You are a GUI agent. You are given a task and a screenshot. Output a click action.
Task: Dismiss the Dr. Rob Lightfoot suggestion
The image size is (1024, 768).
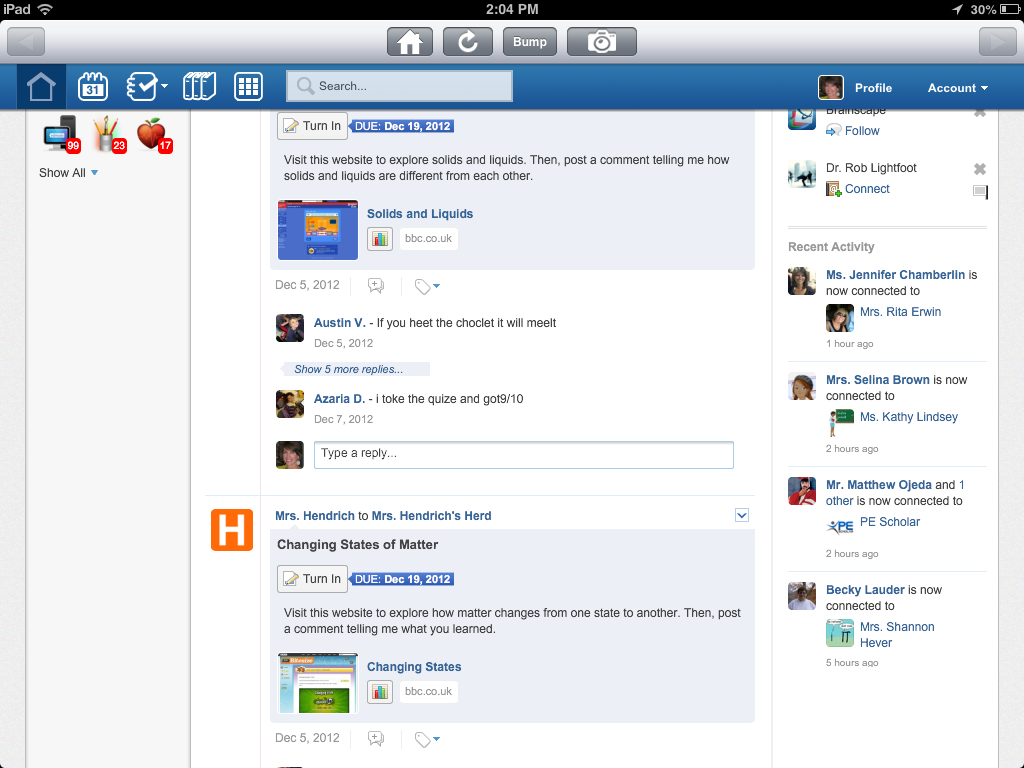point(980,169)
